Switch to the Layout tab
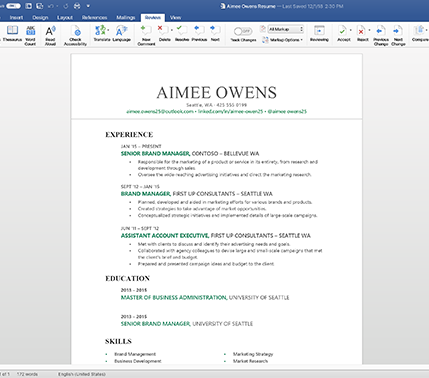The height and width of the screenshot is (378, 429). point(65,17)
